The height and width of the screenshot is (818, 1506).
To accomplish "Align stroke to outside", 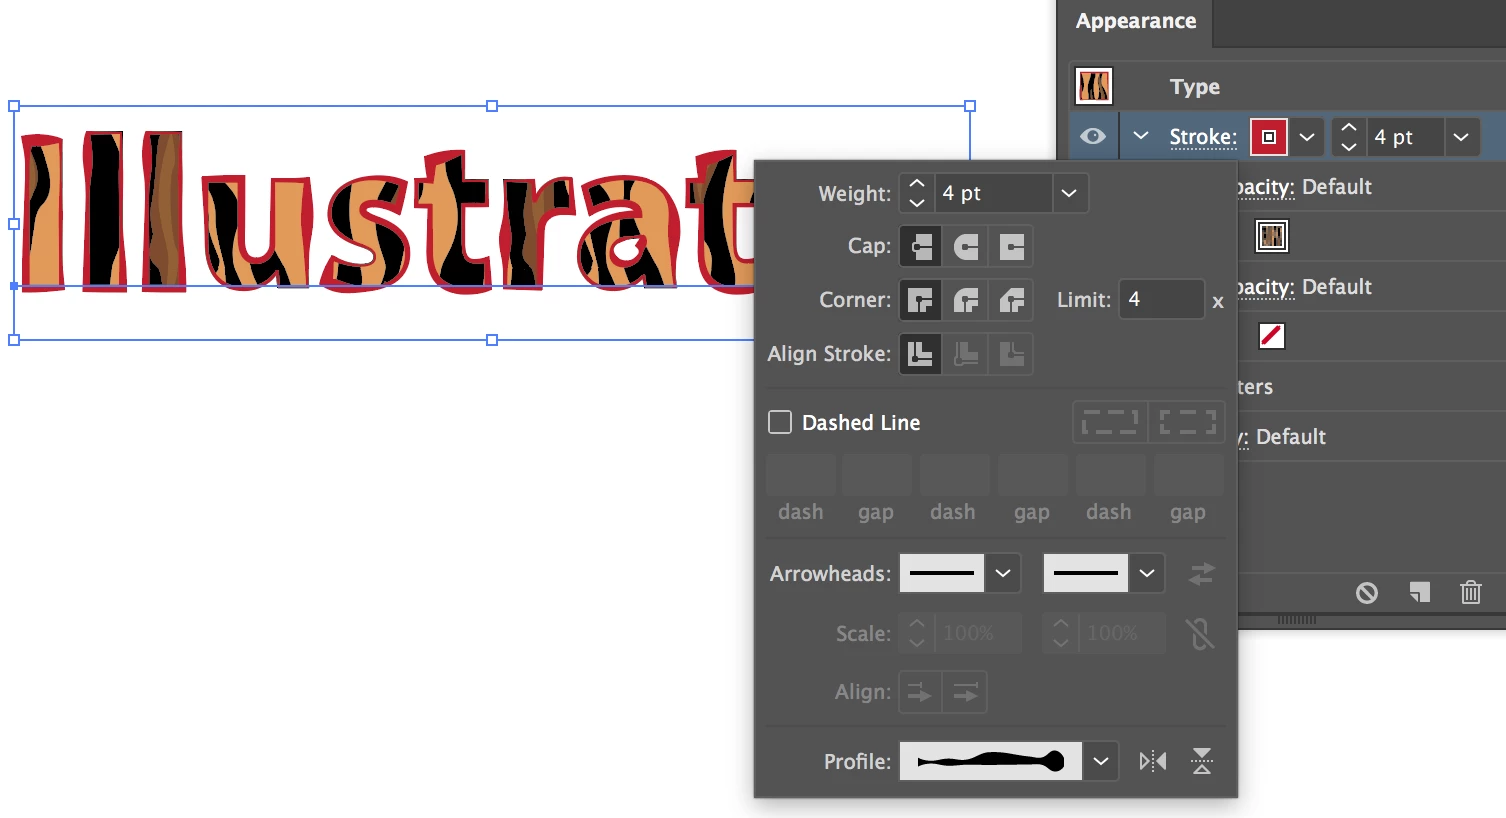I will coord(1011,354).
